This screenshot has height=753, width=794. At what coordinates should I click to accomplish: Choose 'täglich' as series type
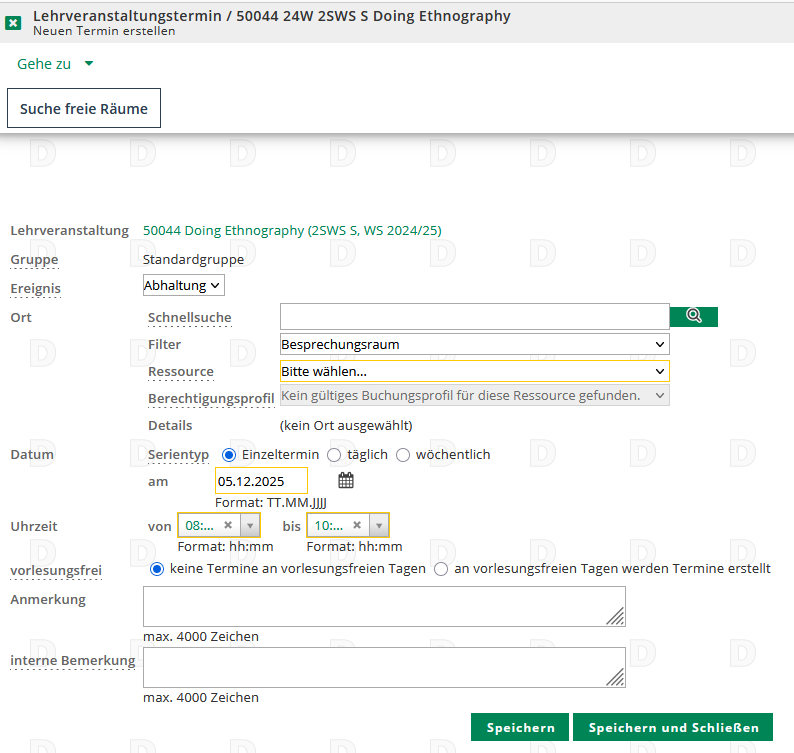coord(335,455)
